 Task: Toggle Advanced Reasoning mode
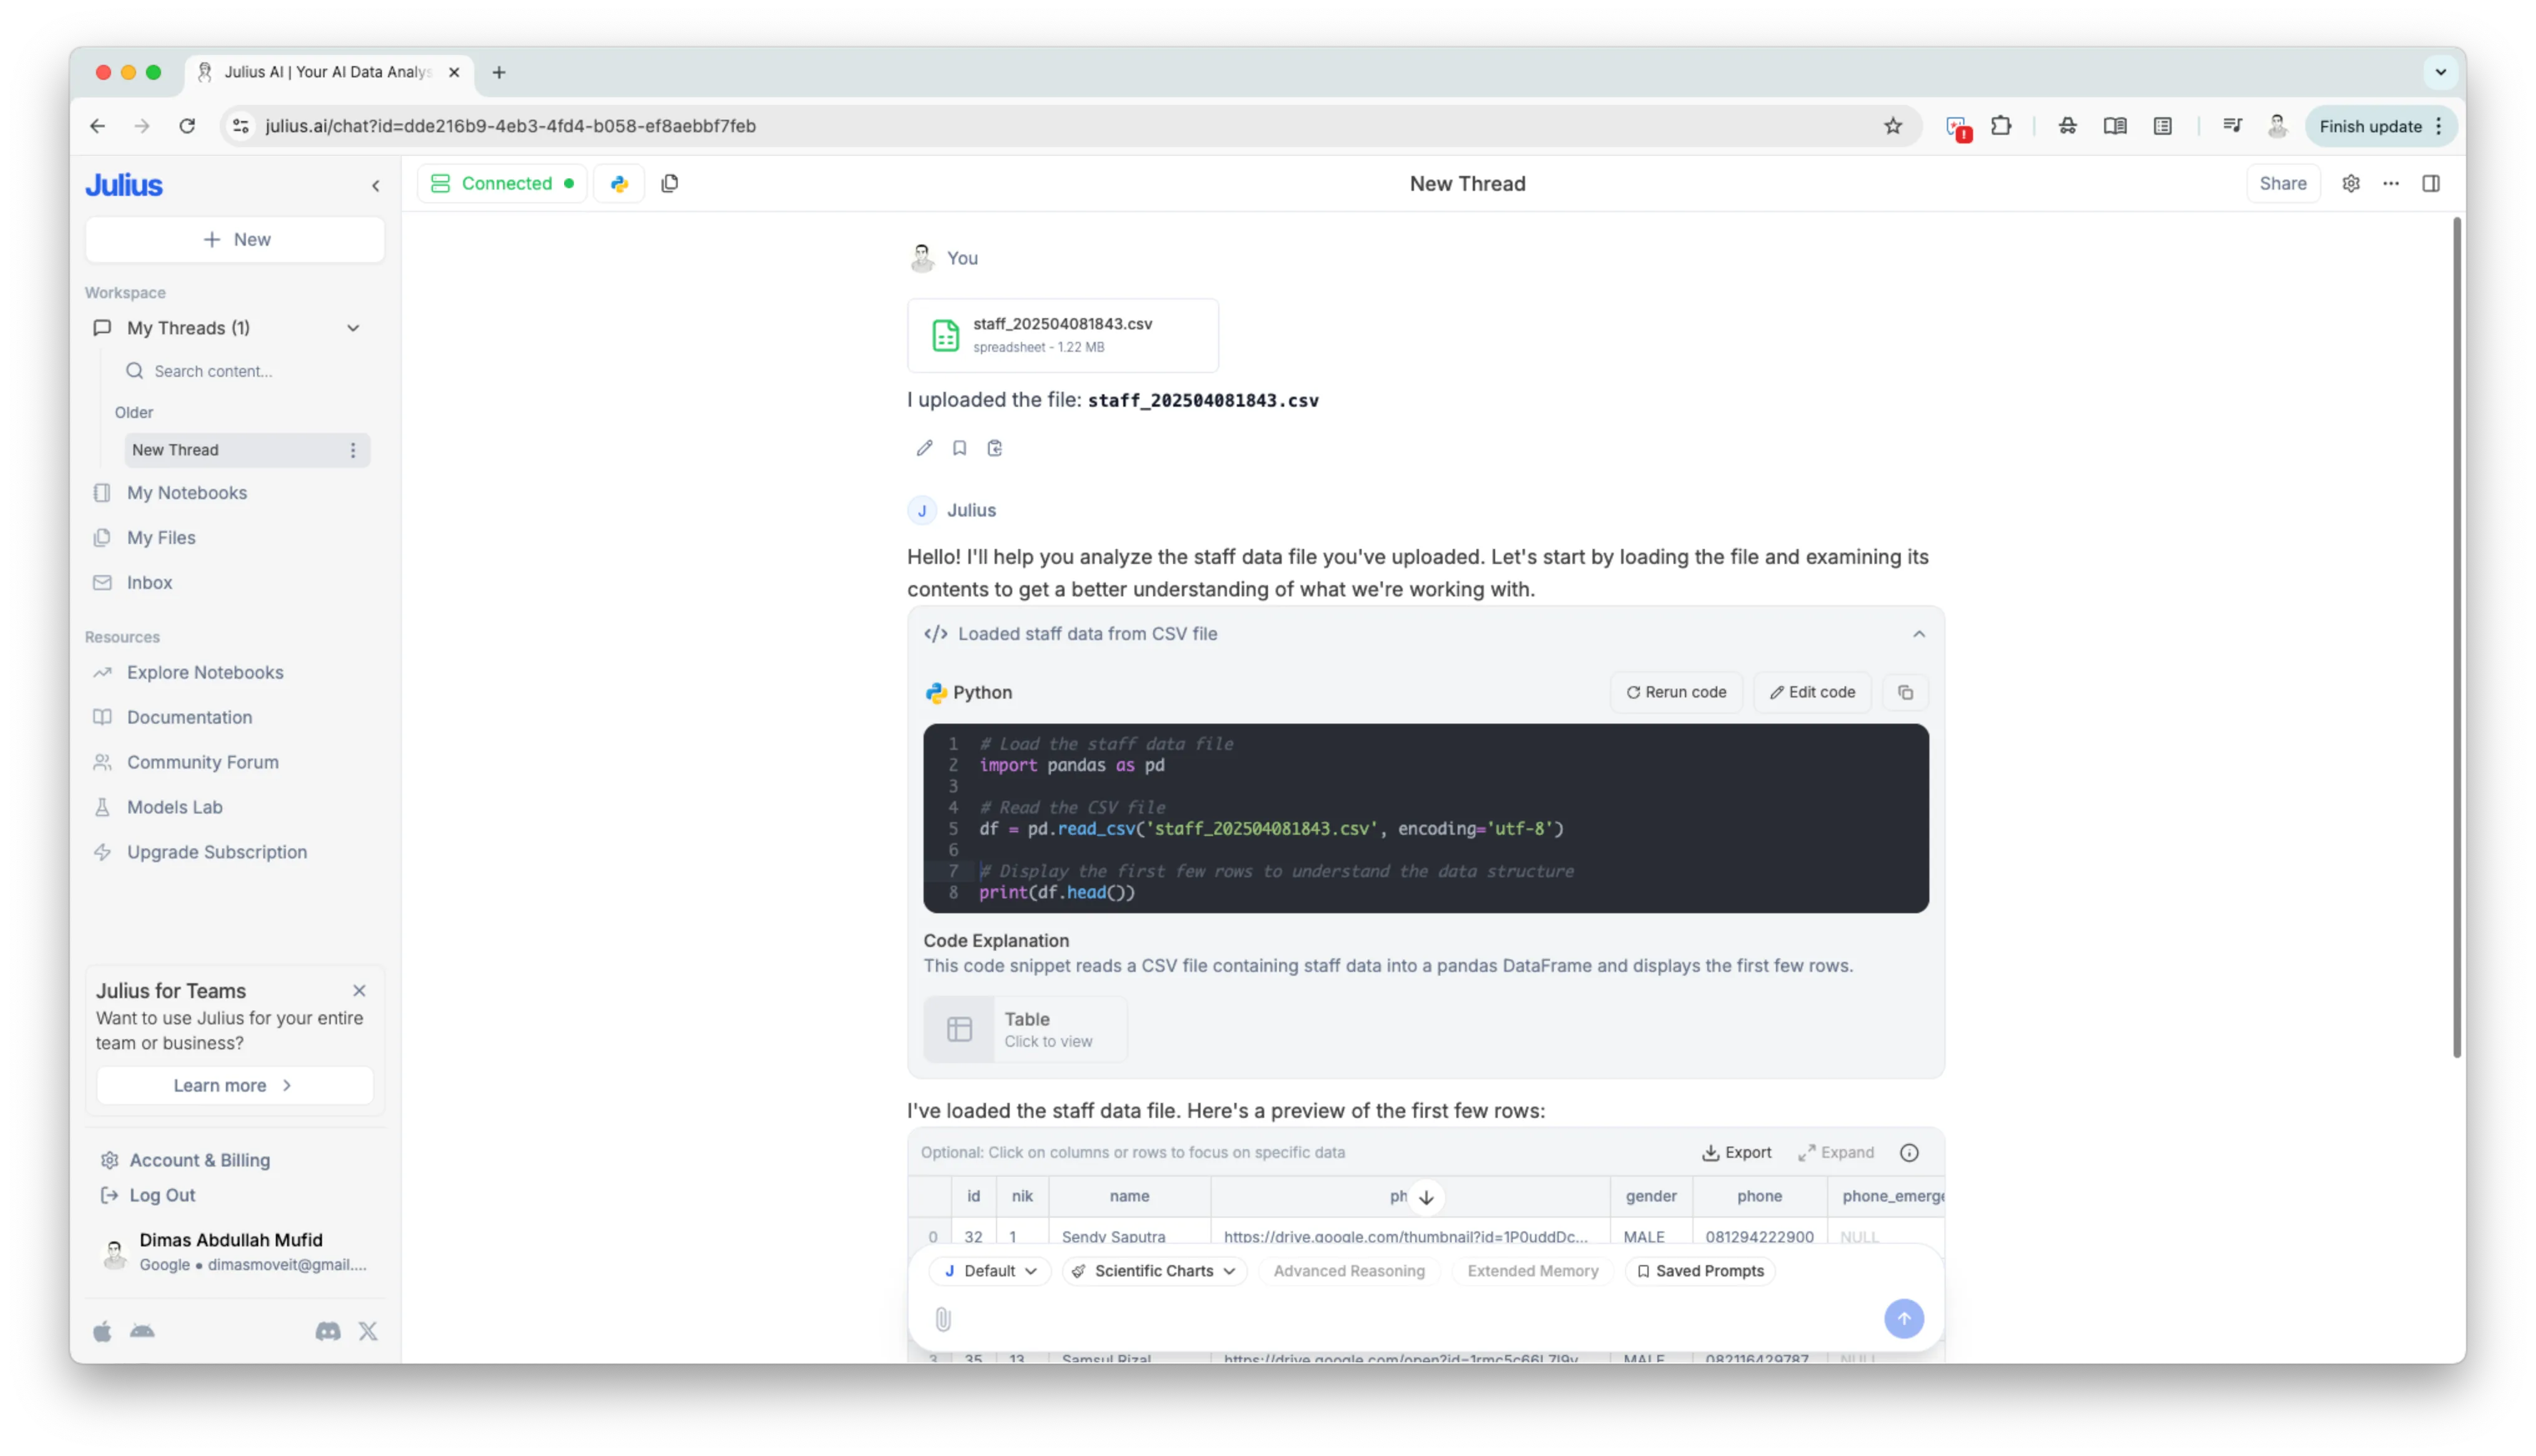[x=1348, y=1271]
